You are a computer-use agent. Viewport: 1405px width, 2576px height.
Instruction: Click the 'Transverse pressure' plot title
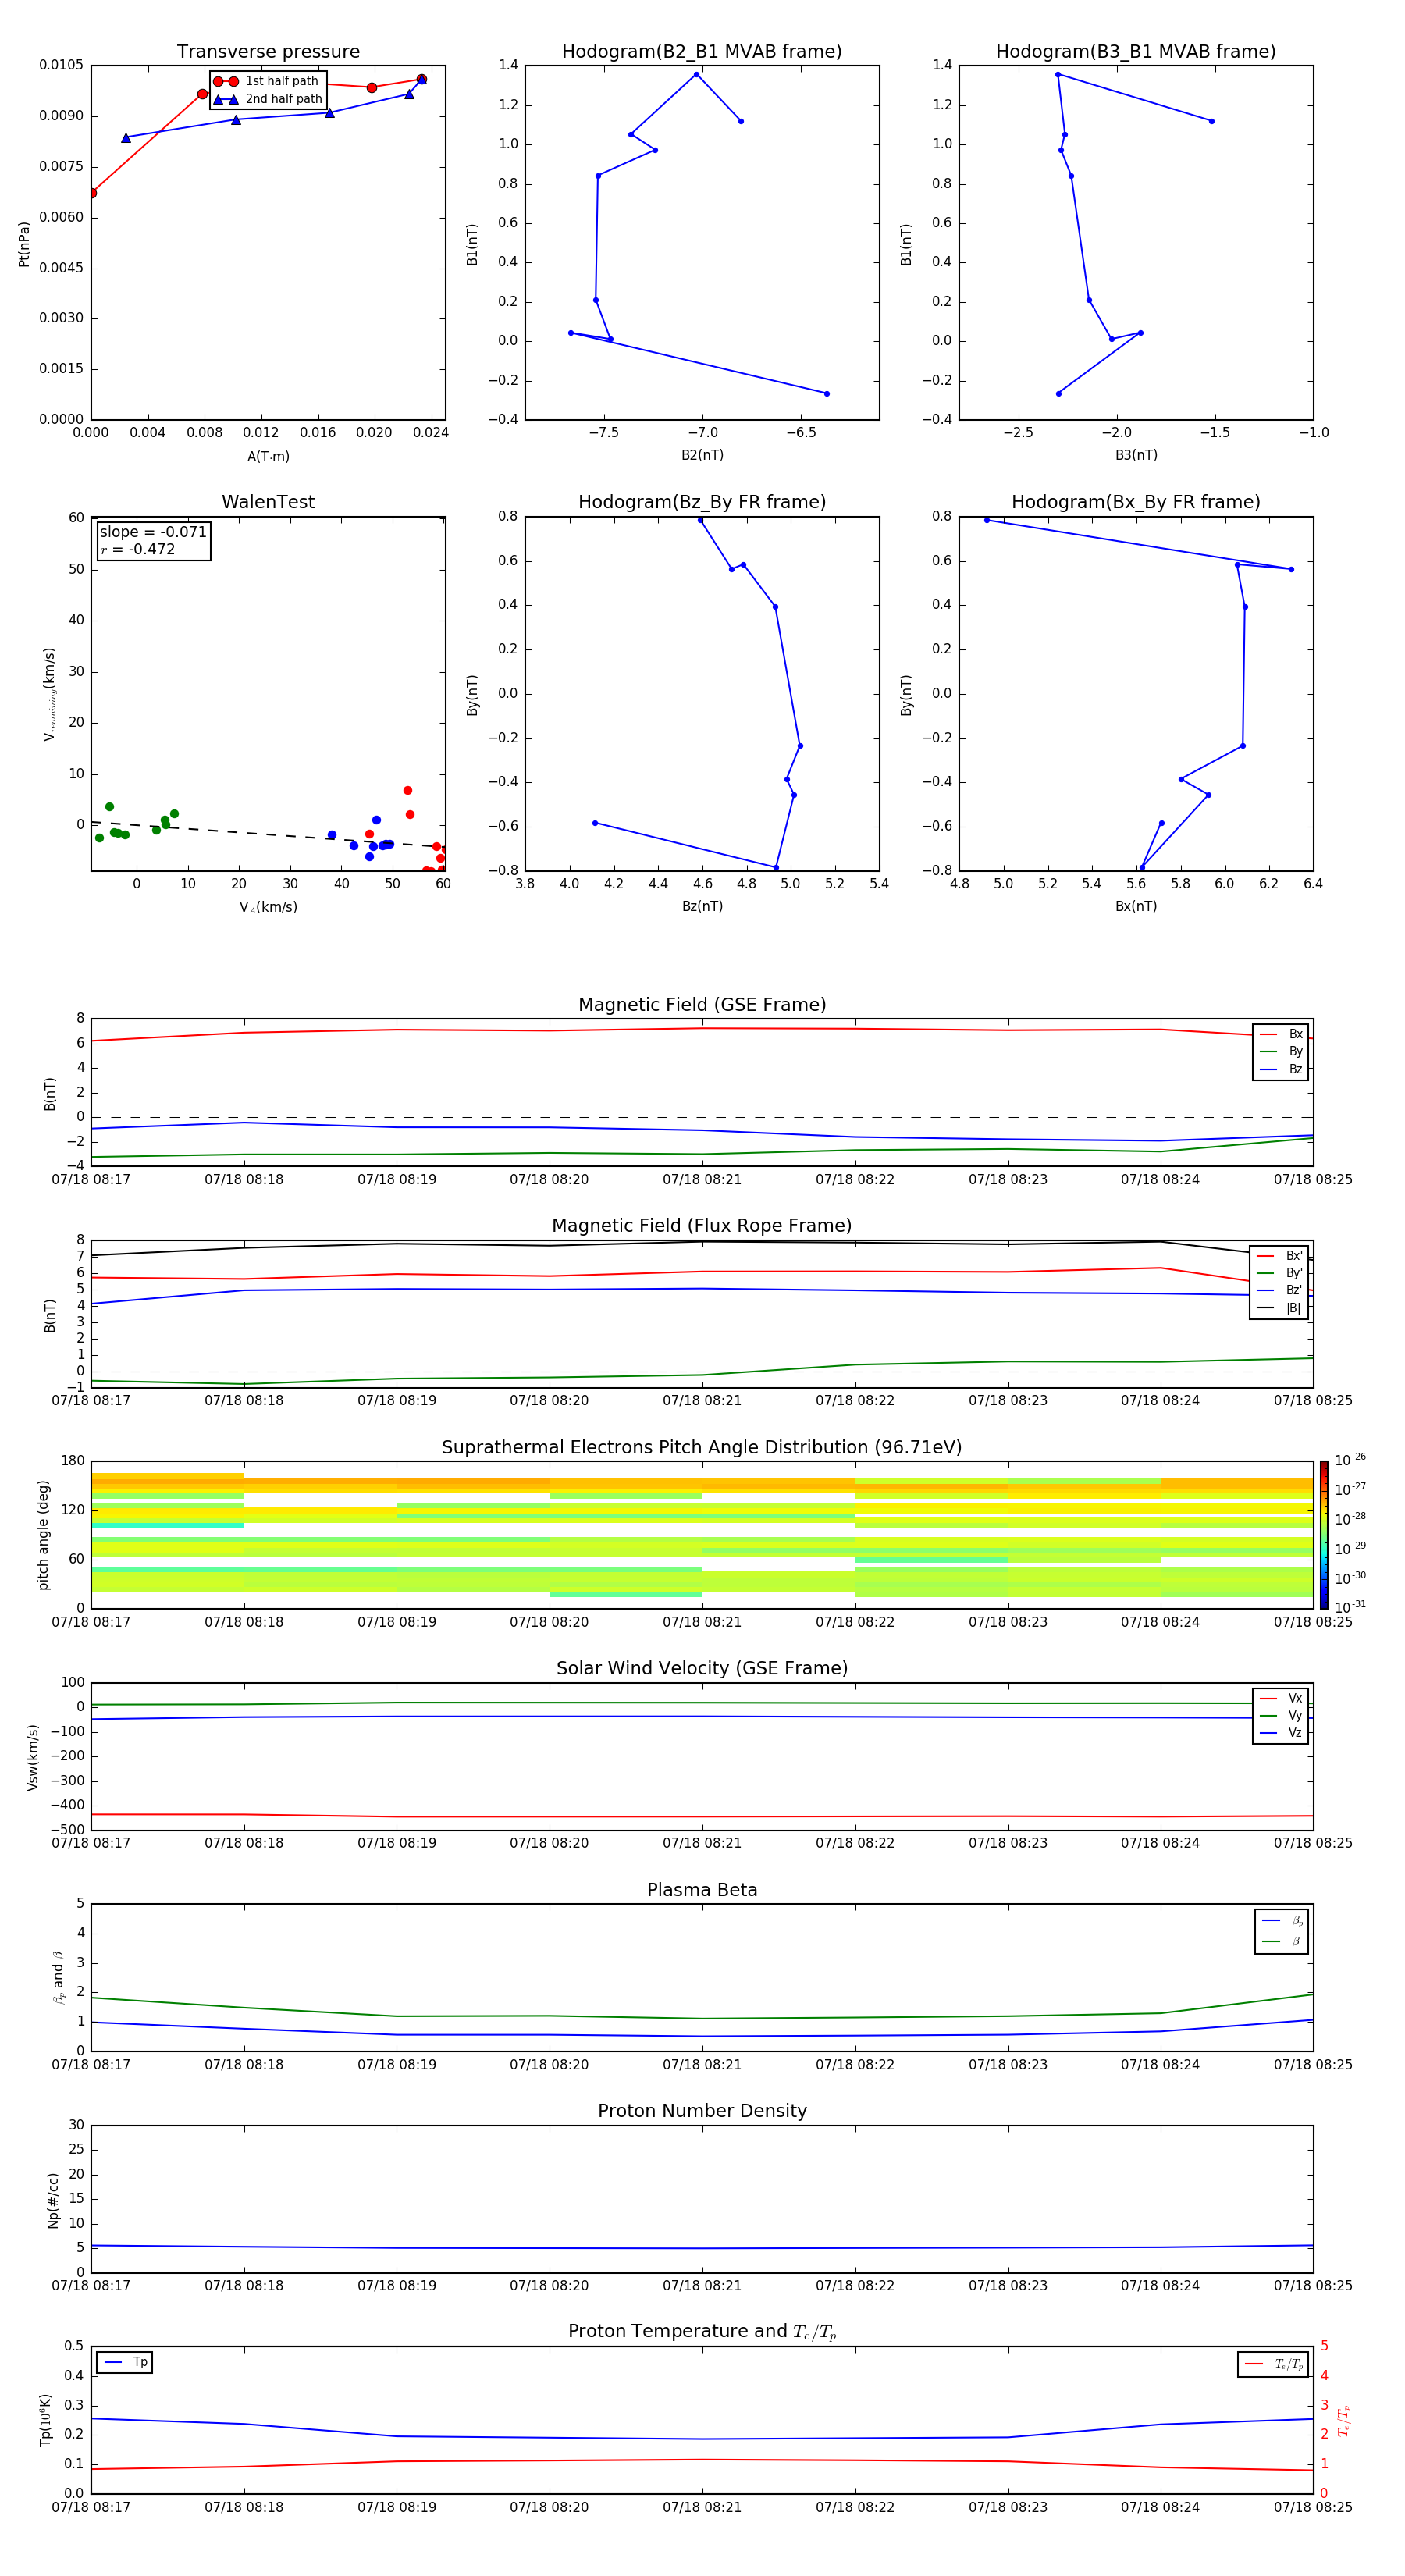(x=268, y=51)
